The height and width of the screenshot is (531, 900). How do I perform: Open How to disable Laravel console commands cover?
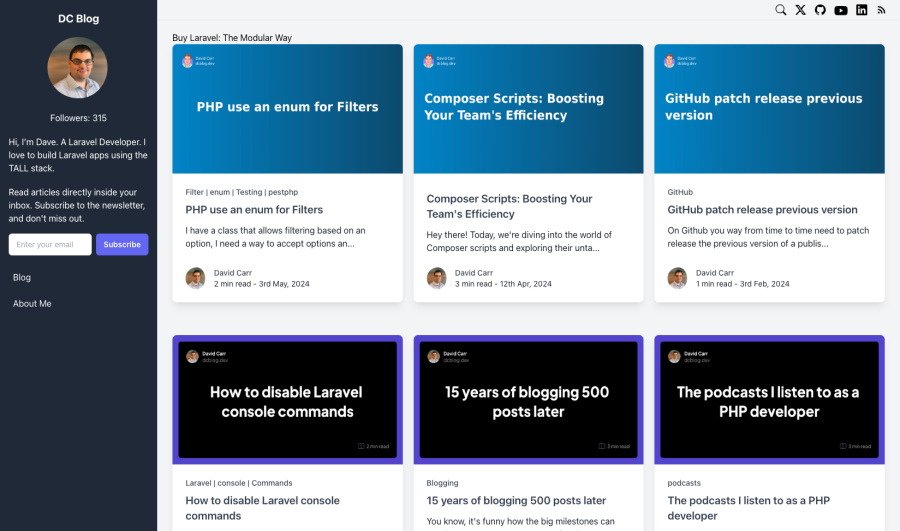point(287,399)
